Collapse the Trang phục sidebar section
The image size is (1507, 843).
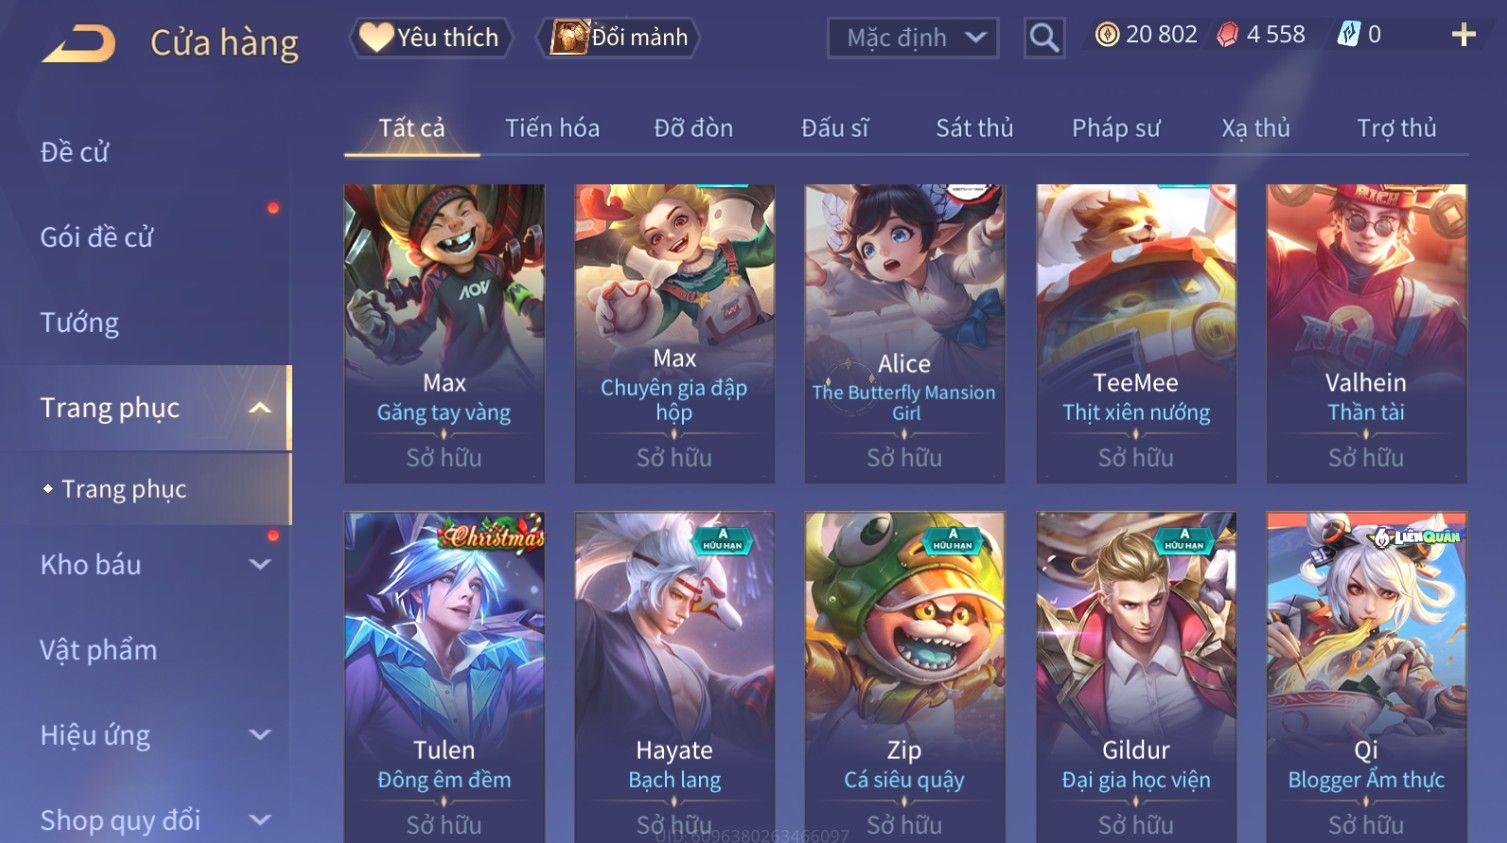259,408
